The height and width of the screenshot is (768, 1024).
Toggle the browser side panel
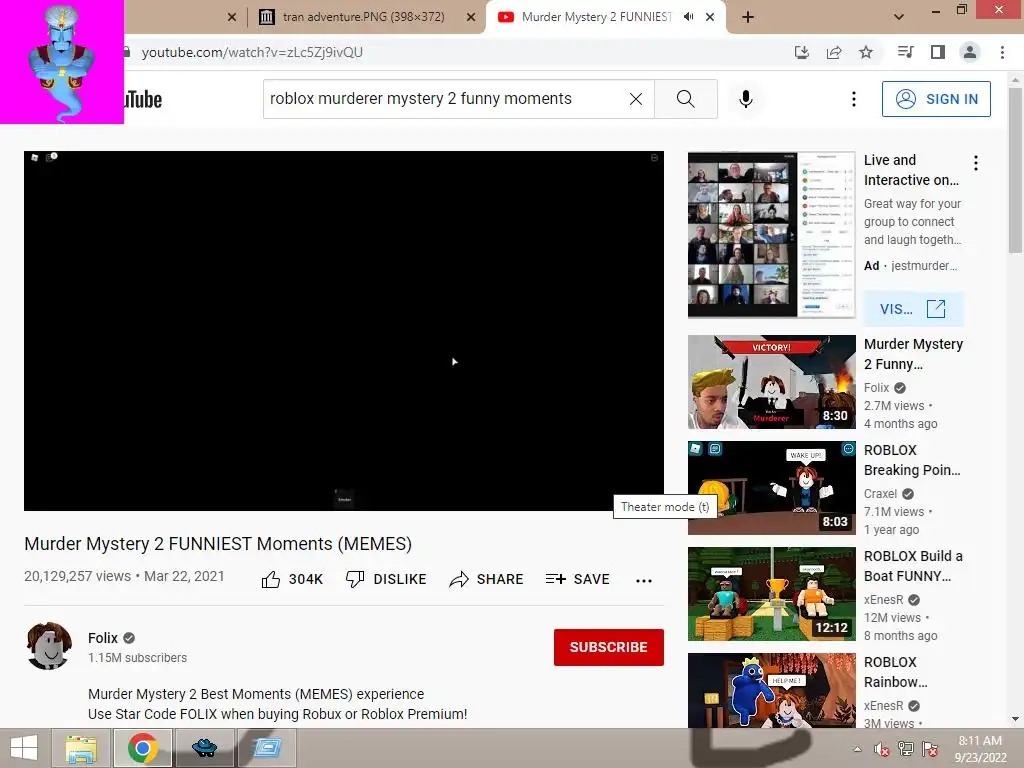click(x=938, y=52)
